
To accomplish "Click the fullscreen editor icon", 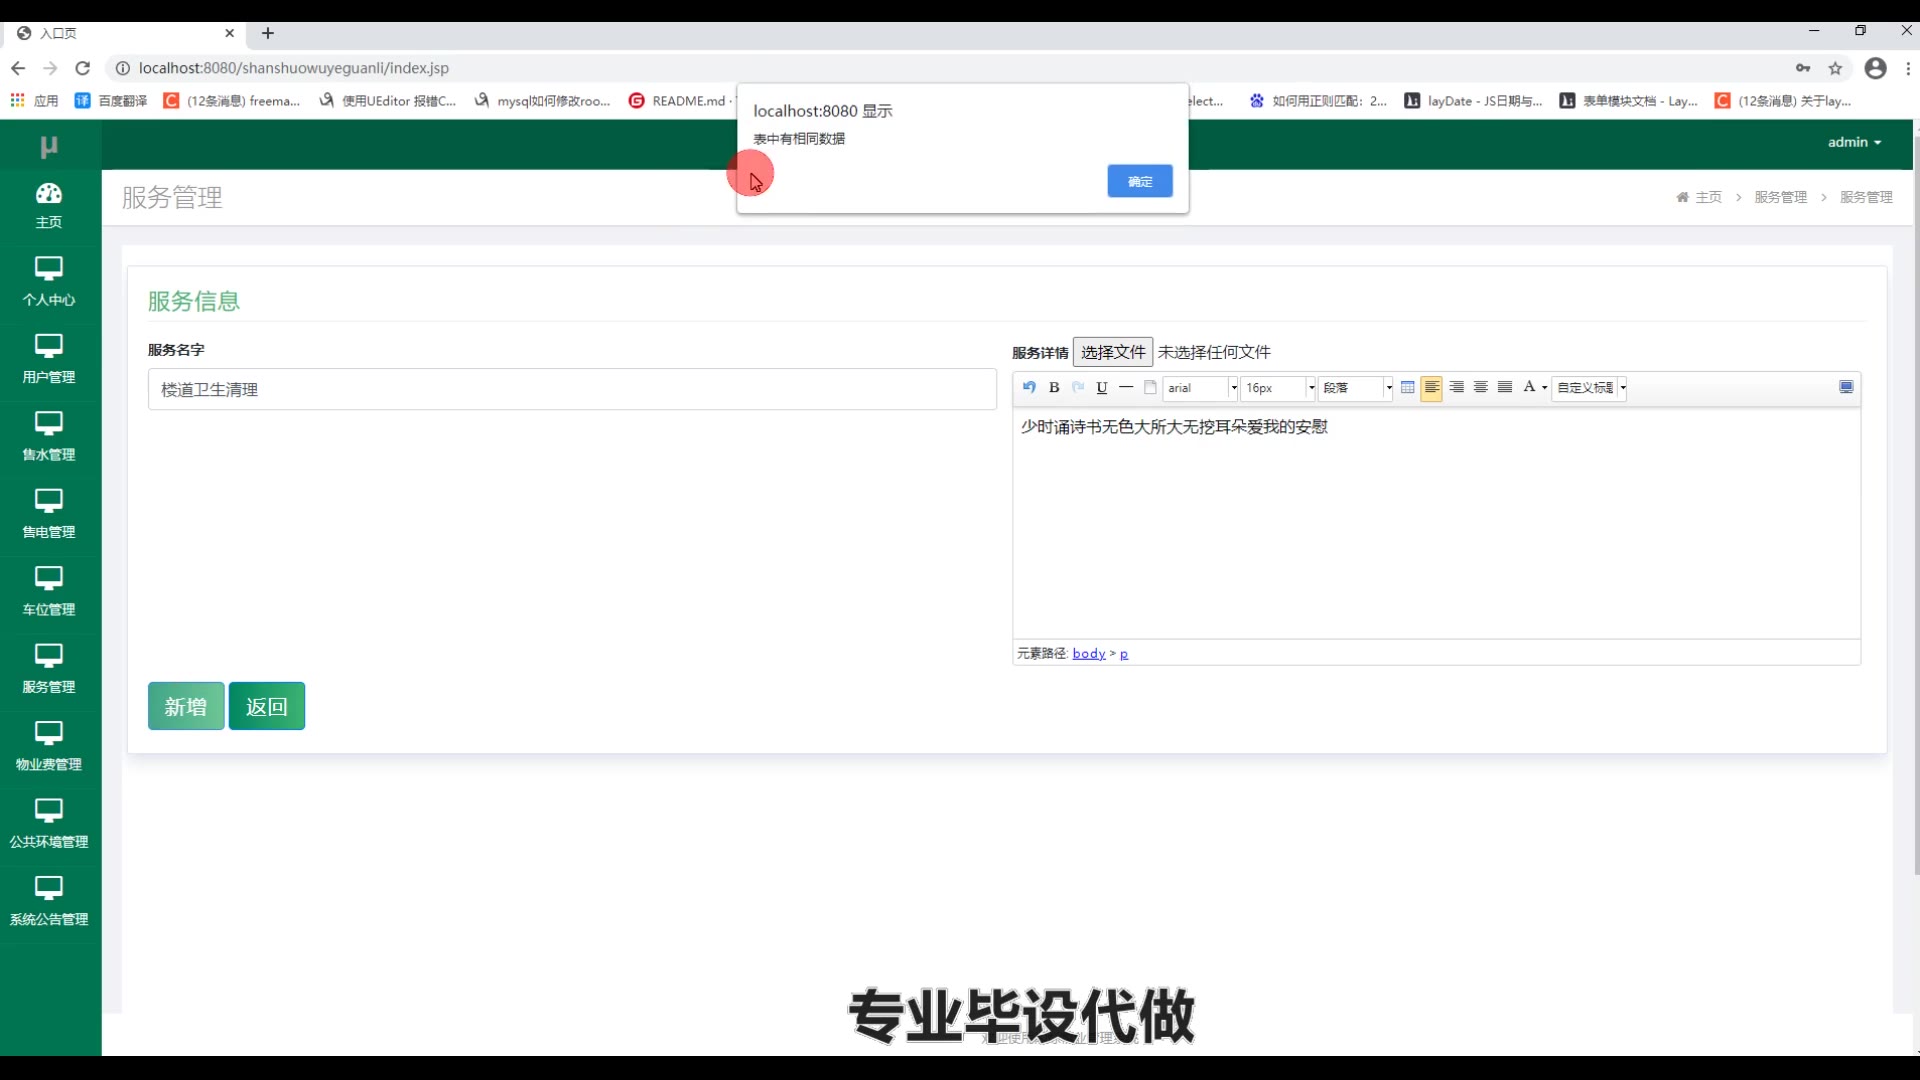I will 1846,387.
